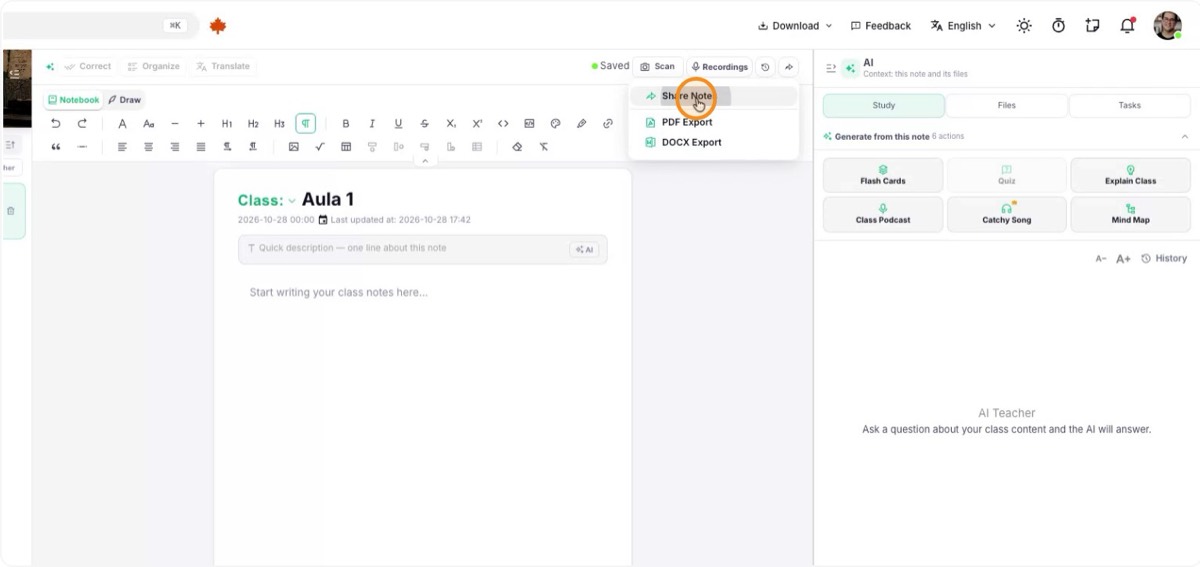
Task: Insert a math formula (square root icon)
Action: coord(320,147)
